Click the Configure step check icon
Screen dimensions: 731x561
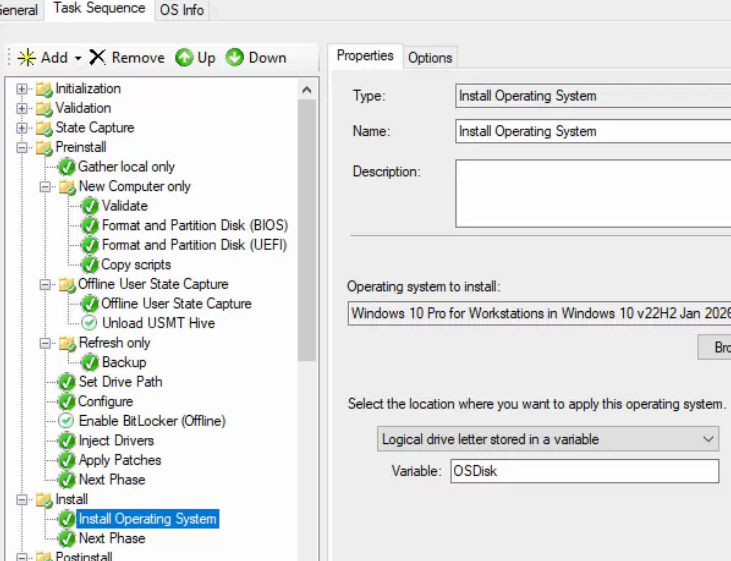pos(67,402)
